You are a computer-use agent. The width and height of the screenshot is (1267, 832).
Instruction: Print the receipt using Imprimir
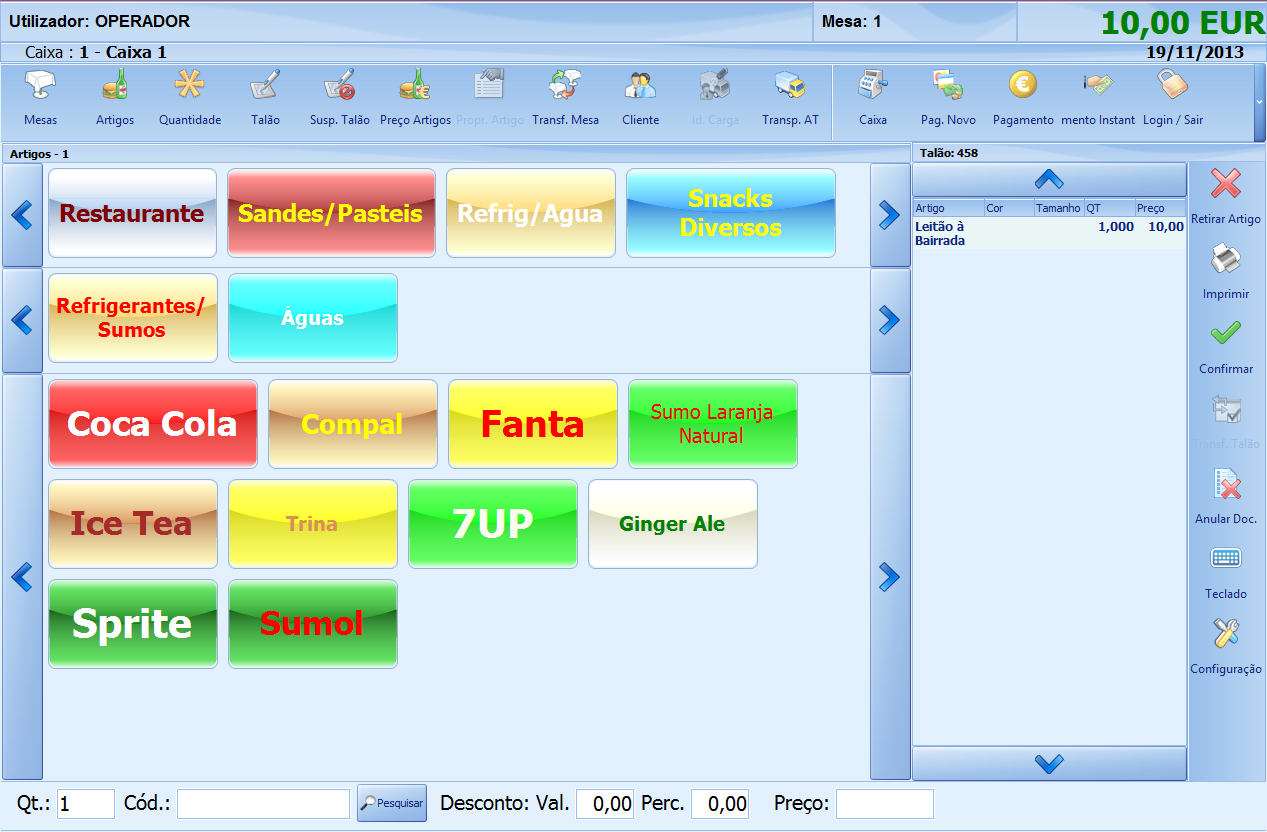click(1226, 271)
